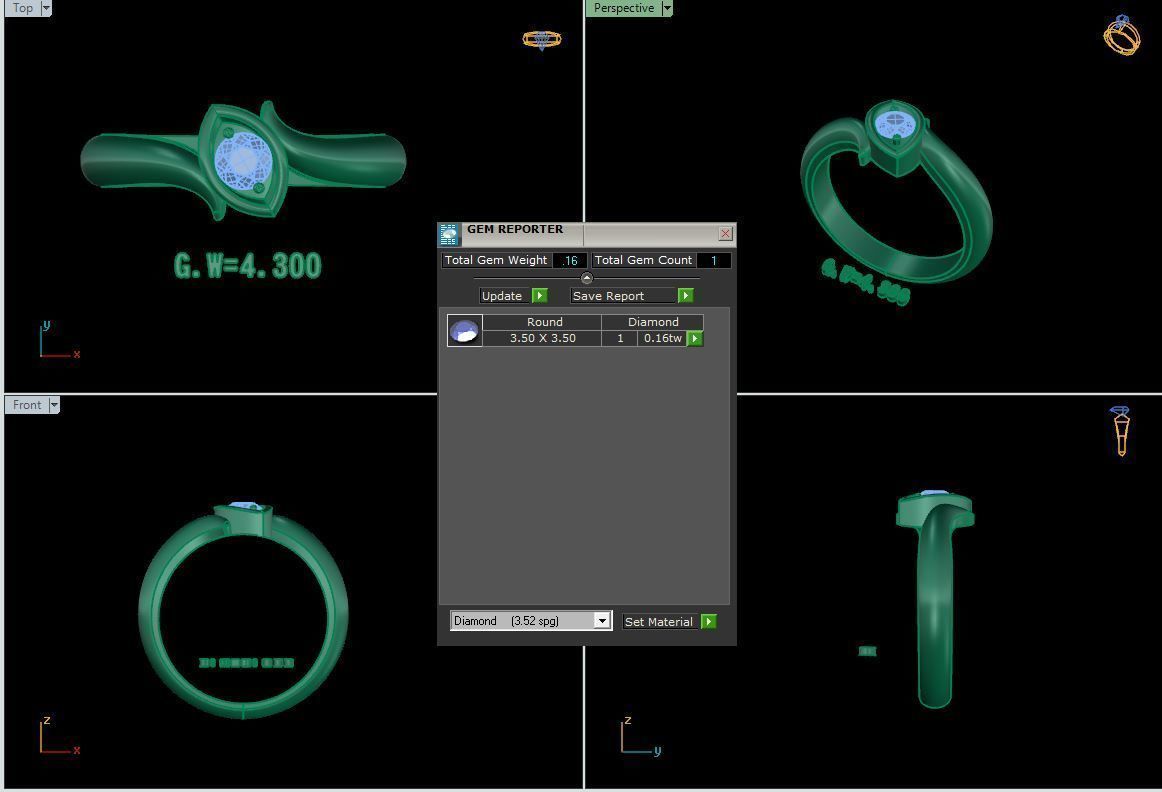Click the perspective-view ring thumbnail icon

[x=1122, y=35]
